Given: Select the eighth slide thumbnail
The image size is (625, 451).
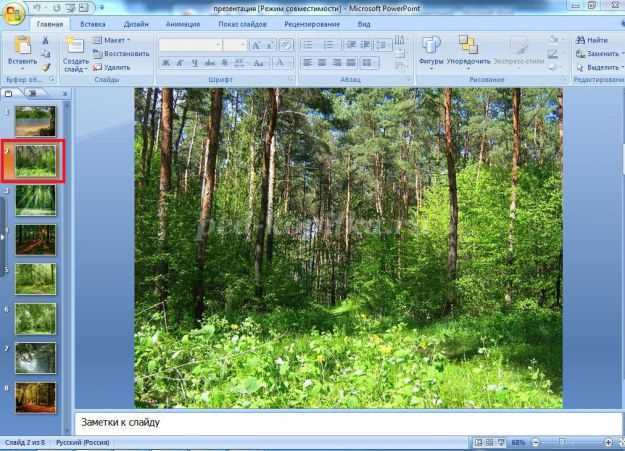Looking at the screenshot, I should coord(35,398).
